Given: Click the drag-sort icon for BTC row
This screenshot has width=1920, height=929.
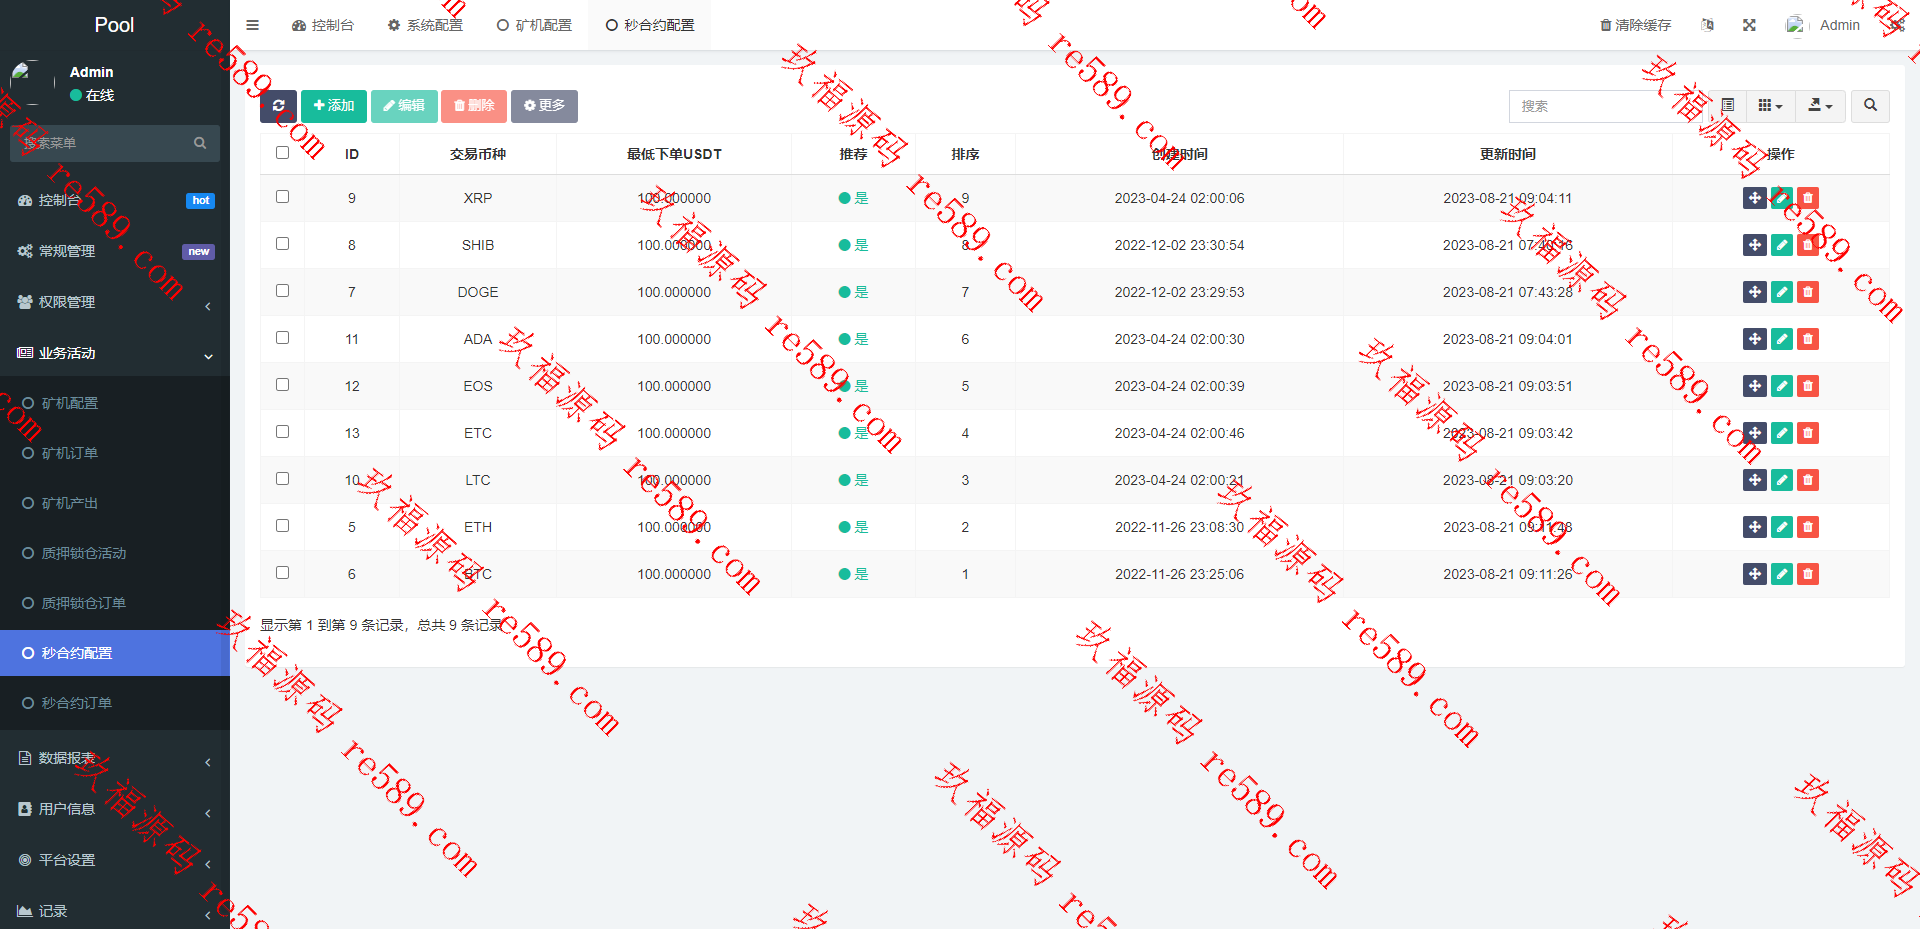Looking at the screenshot, I should (1754, 574).
